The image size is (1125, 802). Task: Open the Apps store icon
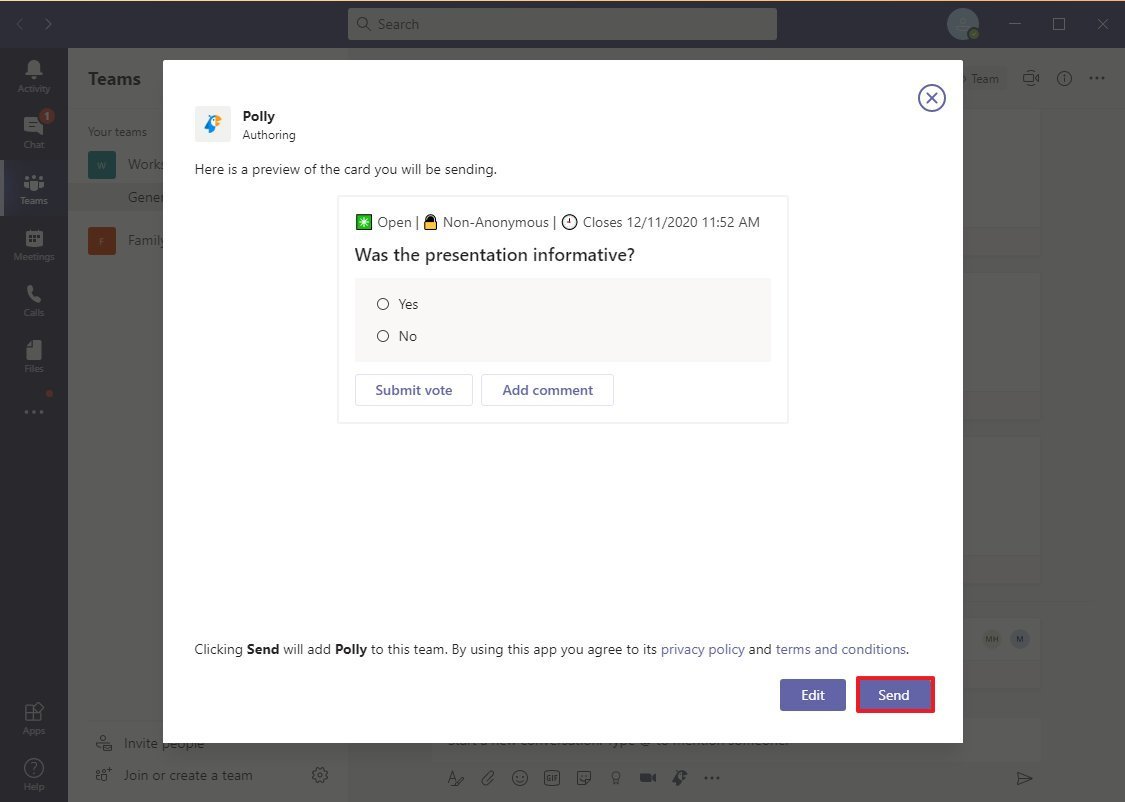[34, 718]
